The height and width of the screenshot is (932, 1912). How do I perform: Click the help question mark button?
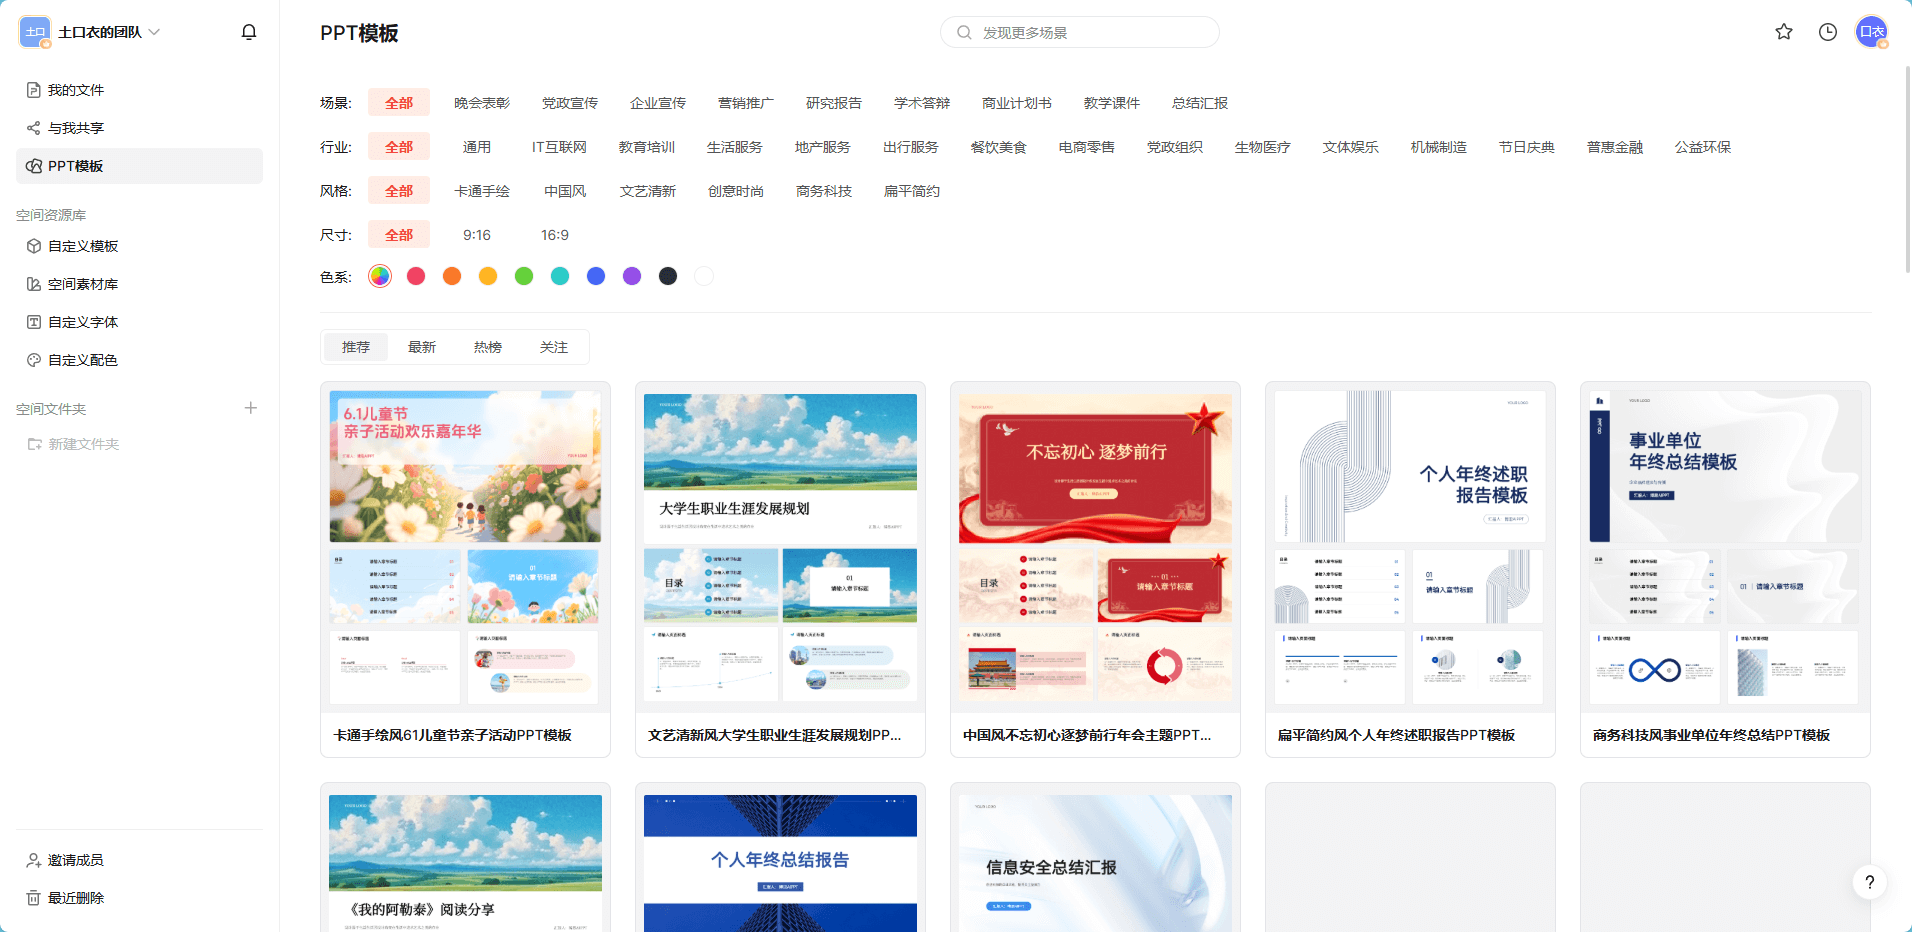point(1869,882)
